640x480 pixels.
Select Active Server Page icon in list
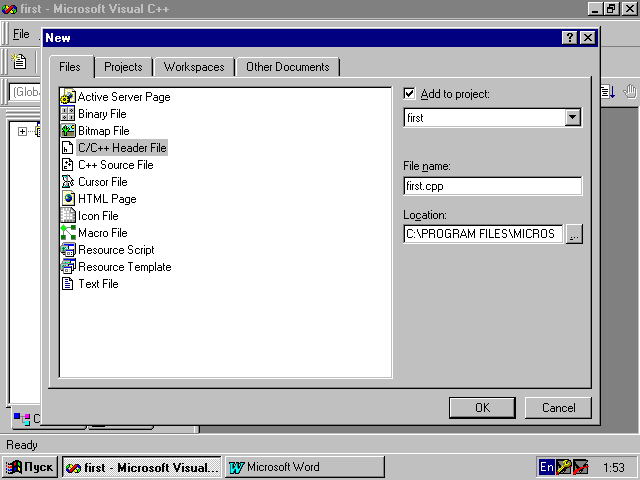68,97
